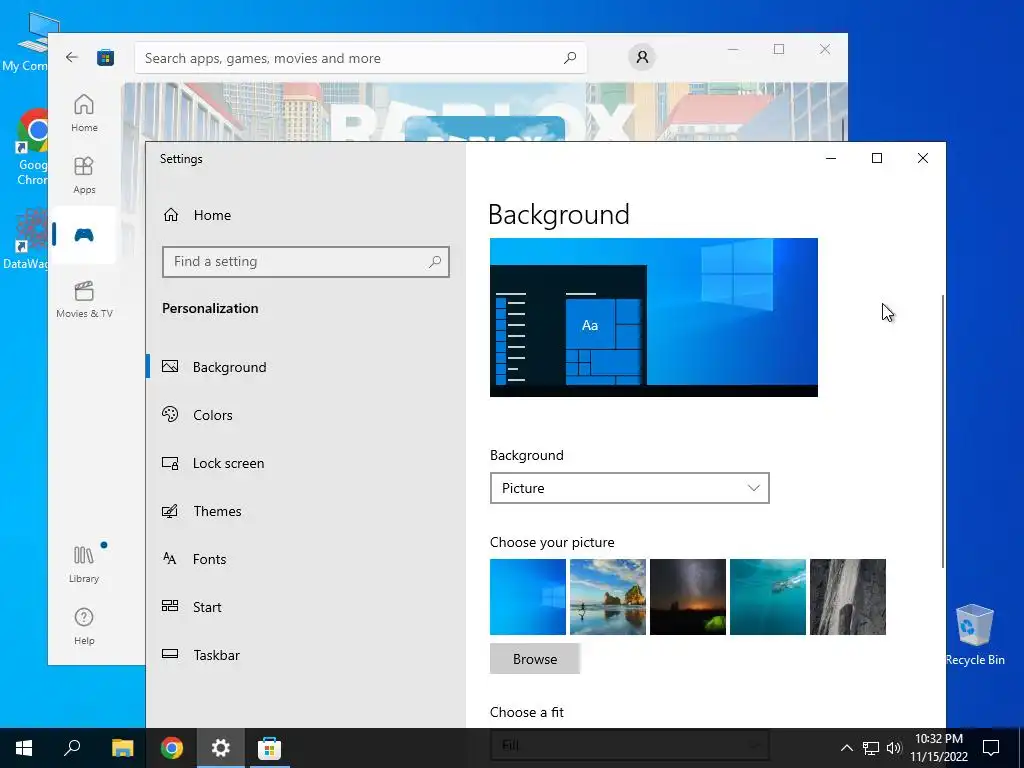1024x768 pixels.
Task: Click the Find a setting search box
Action: click(306, 262)
